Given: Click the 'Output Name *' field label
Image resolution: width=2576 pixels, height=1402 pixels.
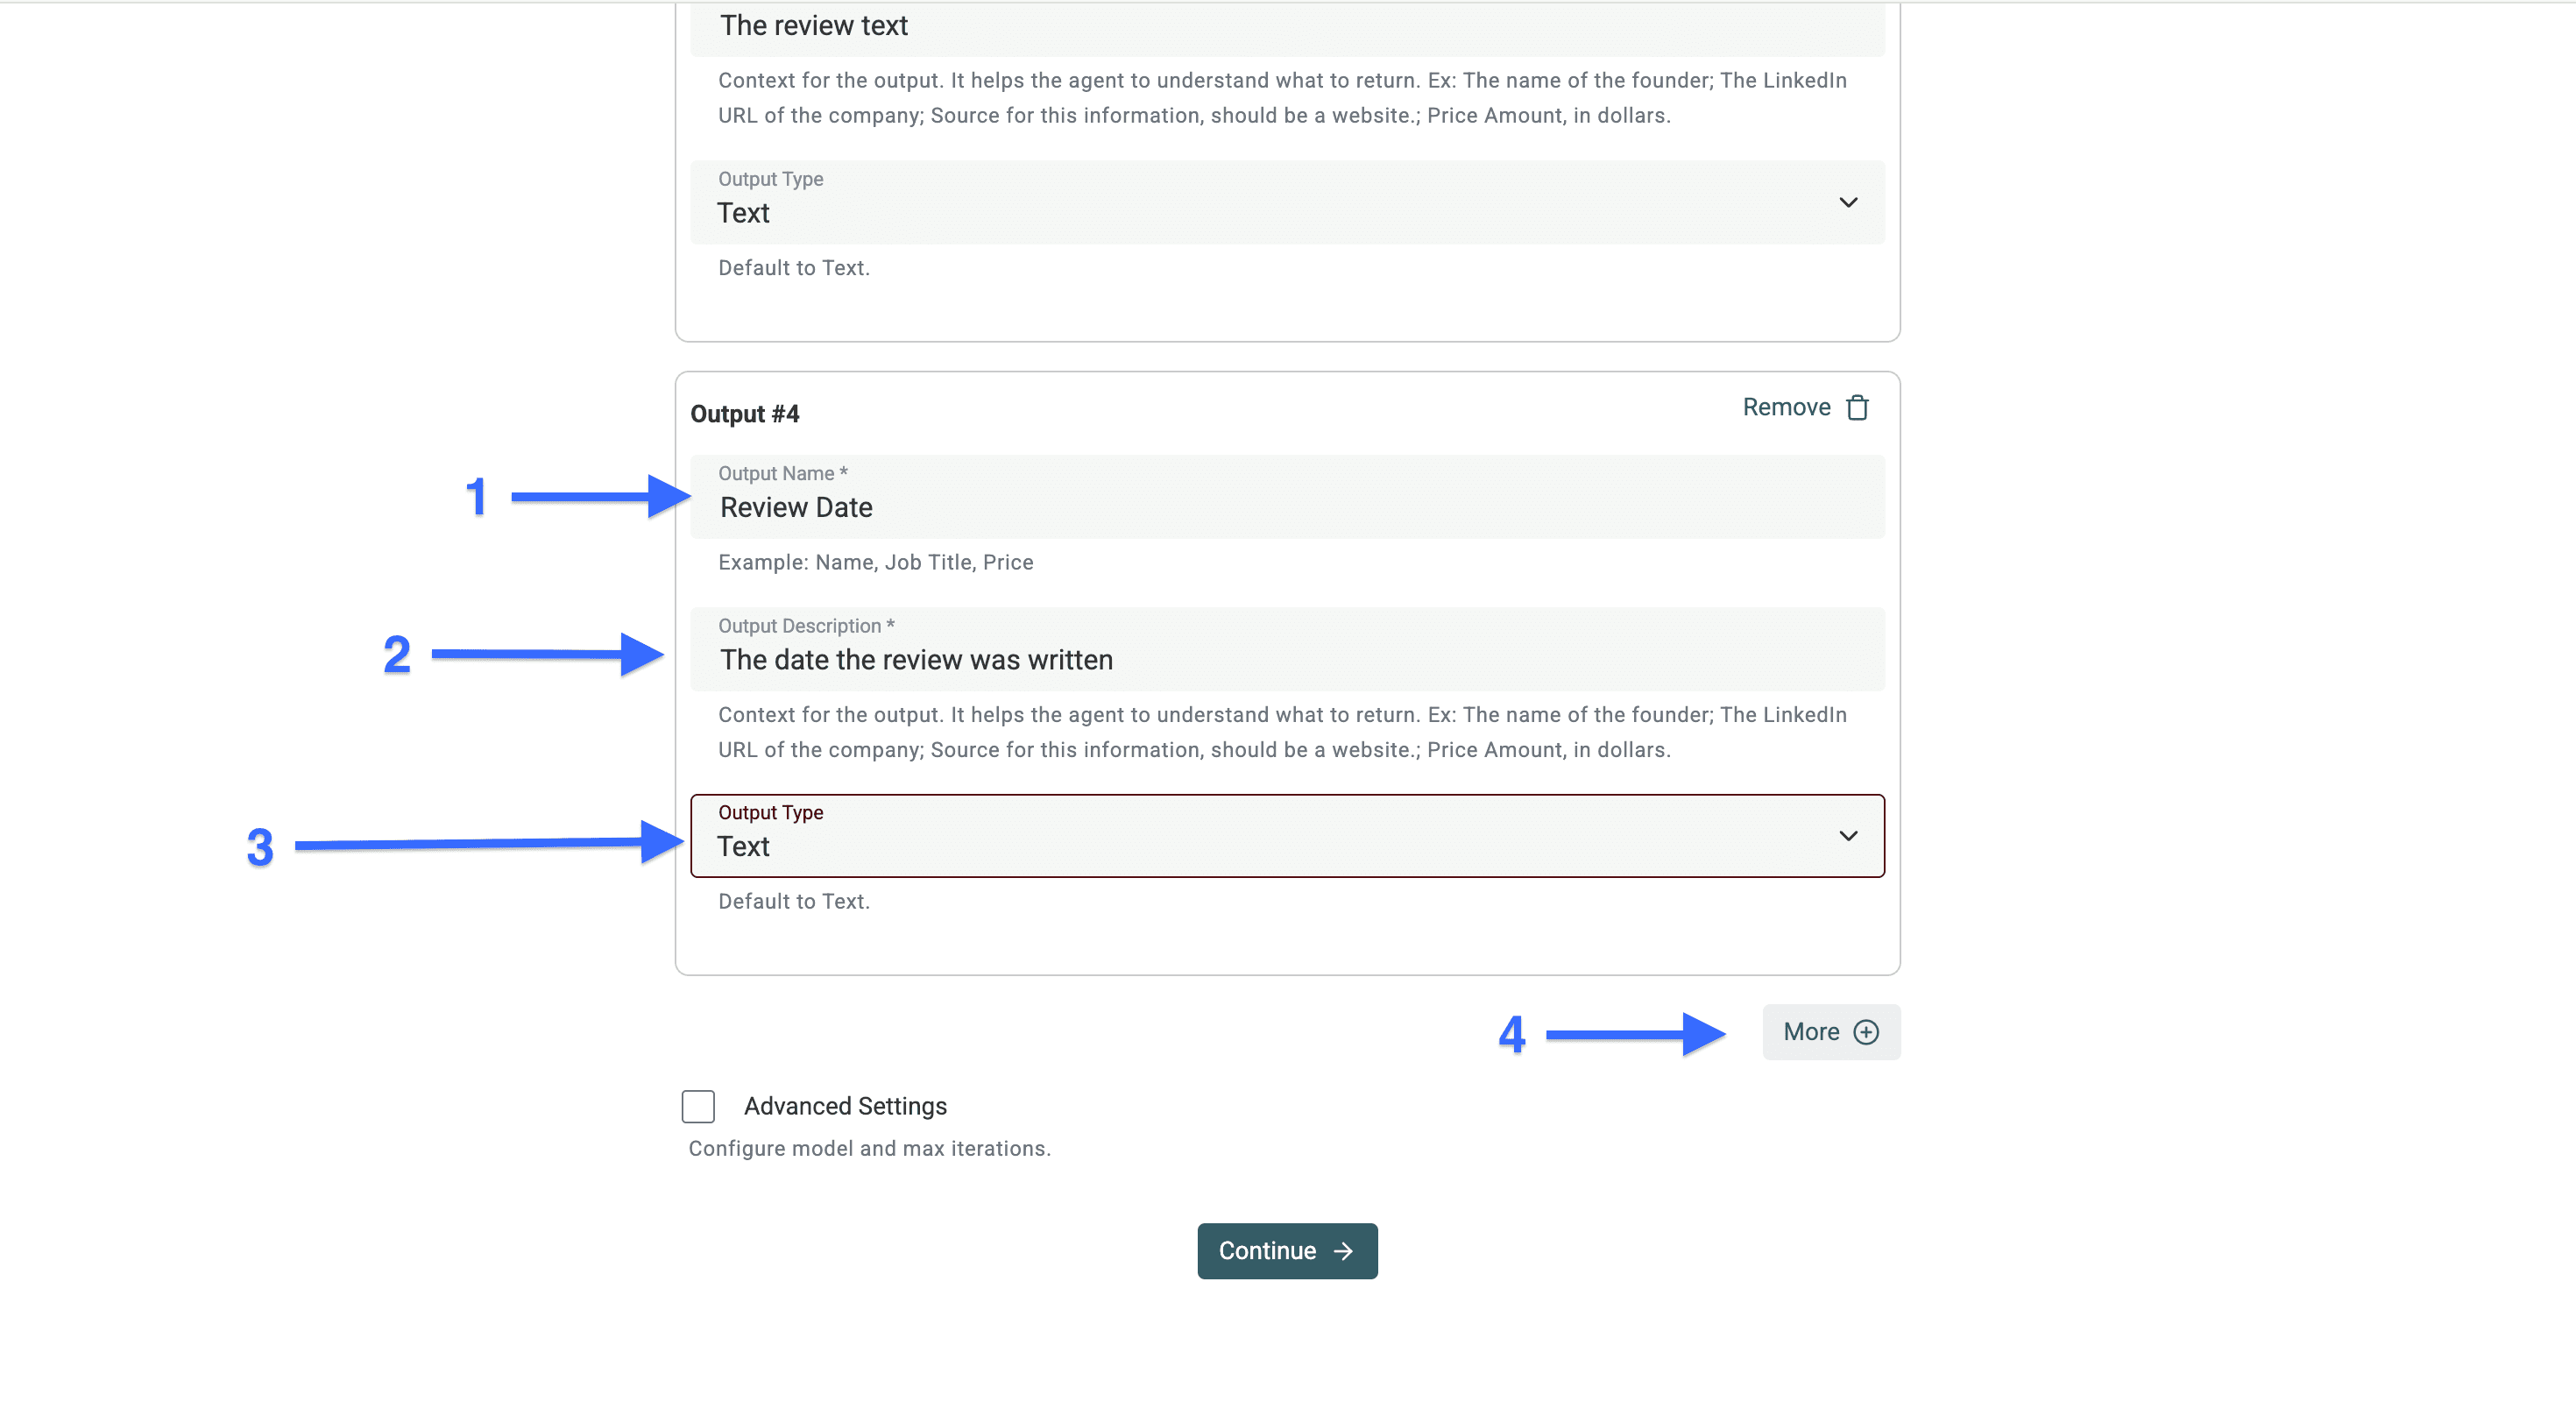Looking at the screenshot, I should pos(782,473).
